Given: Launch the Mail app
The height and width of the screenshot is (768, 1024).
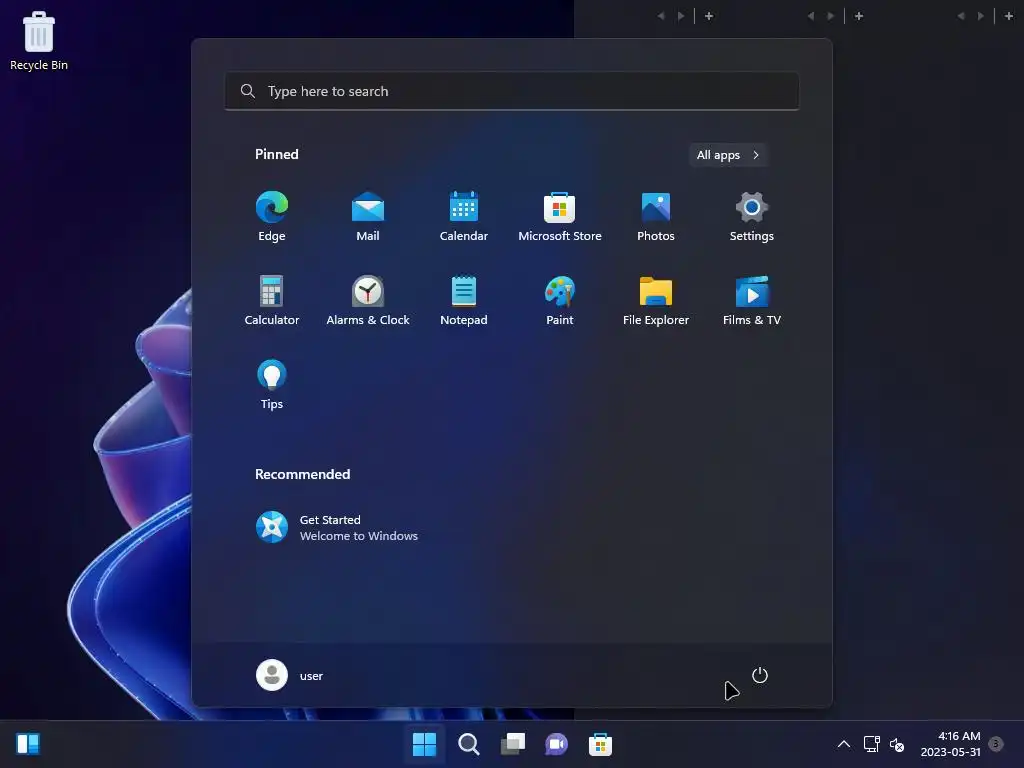Looking at the screenshot, I should pyautogui.click(x=368, y=217).
